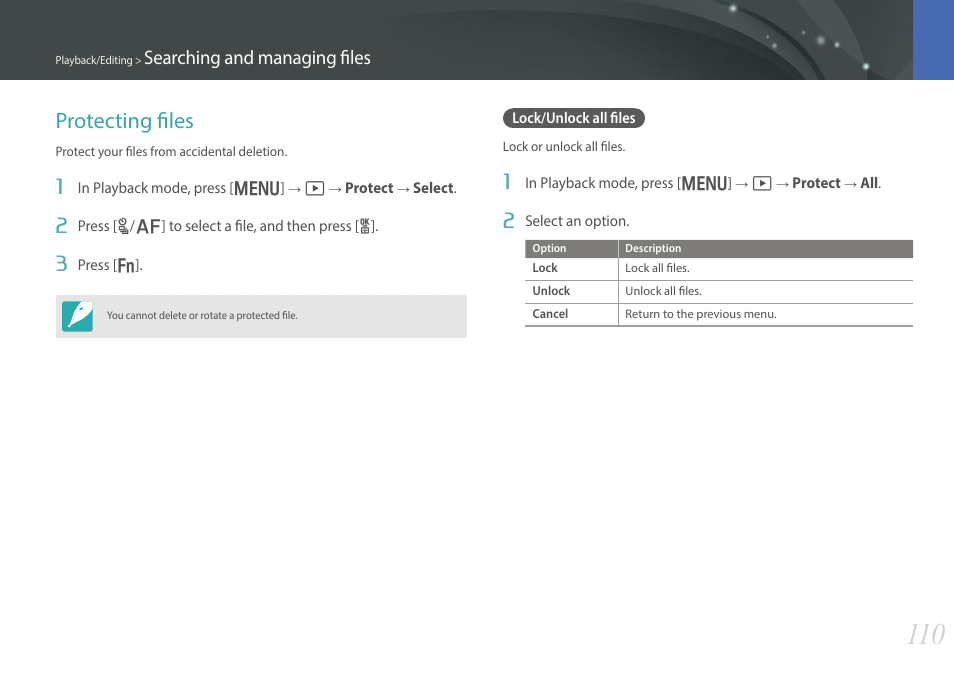Click the 'Lock all files.' description
The image size is (954, 676).
[x=657, y=268]
